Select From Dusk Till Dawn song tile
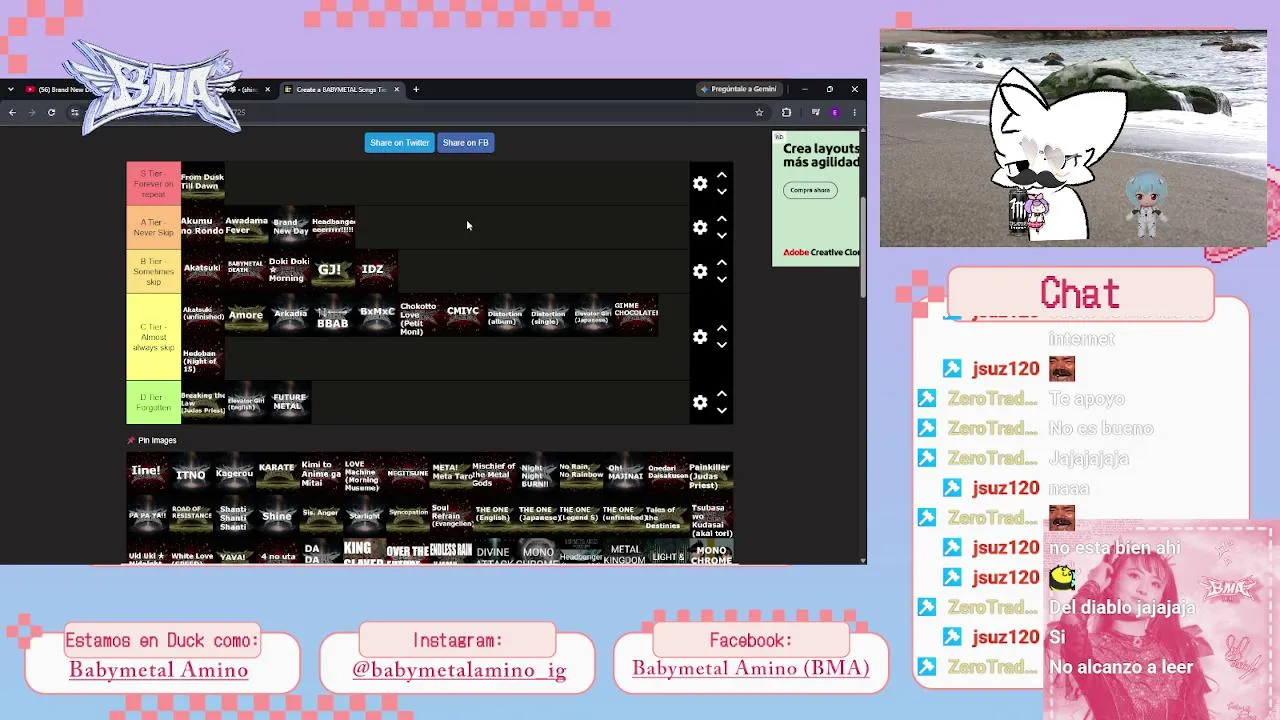This screenshot has height=720, width=1280. point(203,183)
